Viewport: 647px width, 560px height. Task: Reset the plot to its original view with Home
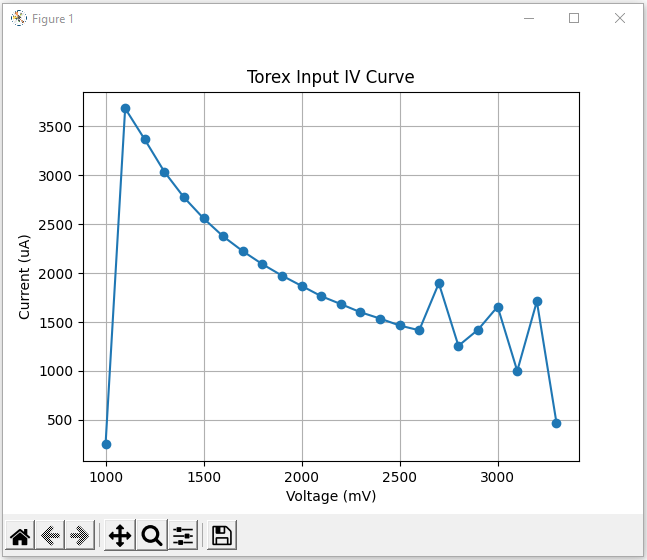20,536
